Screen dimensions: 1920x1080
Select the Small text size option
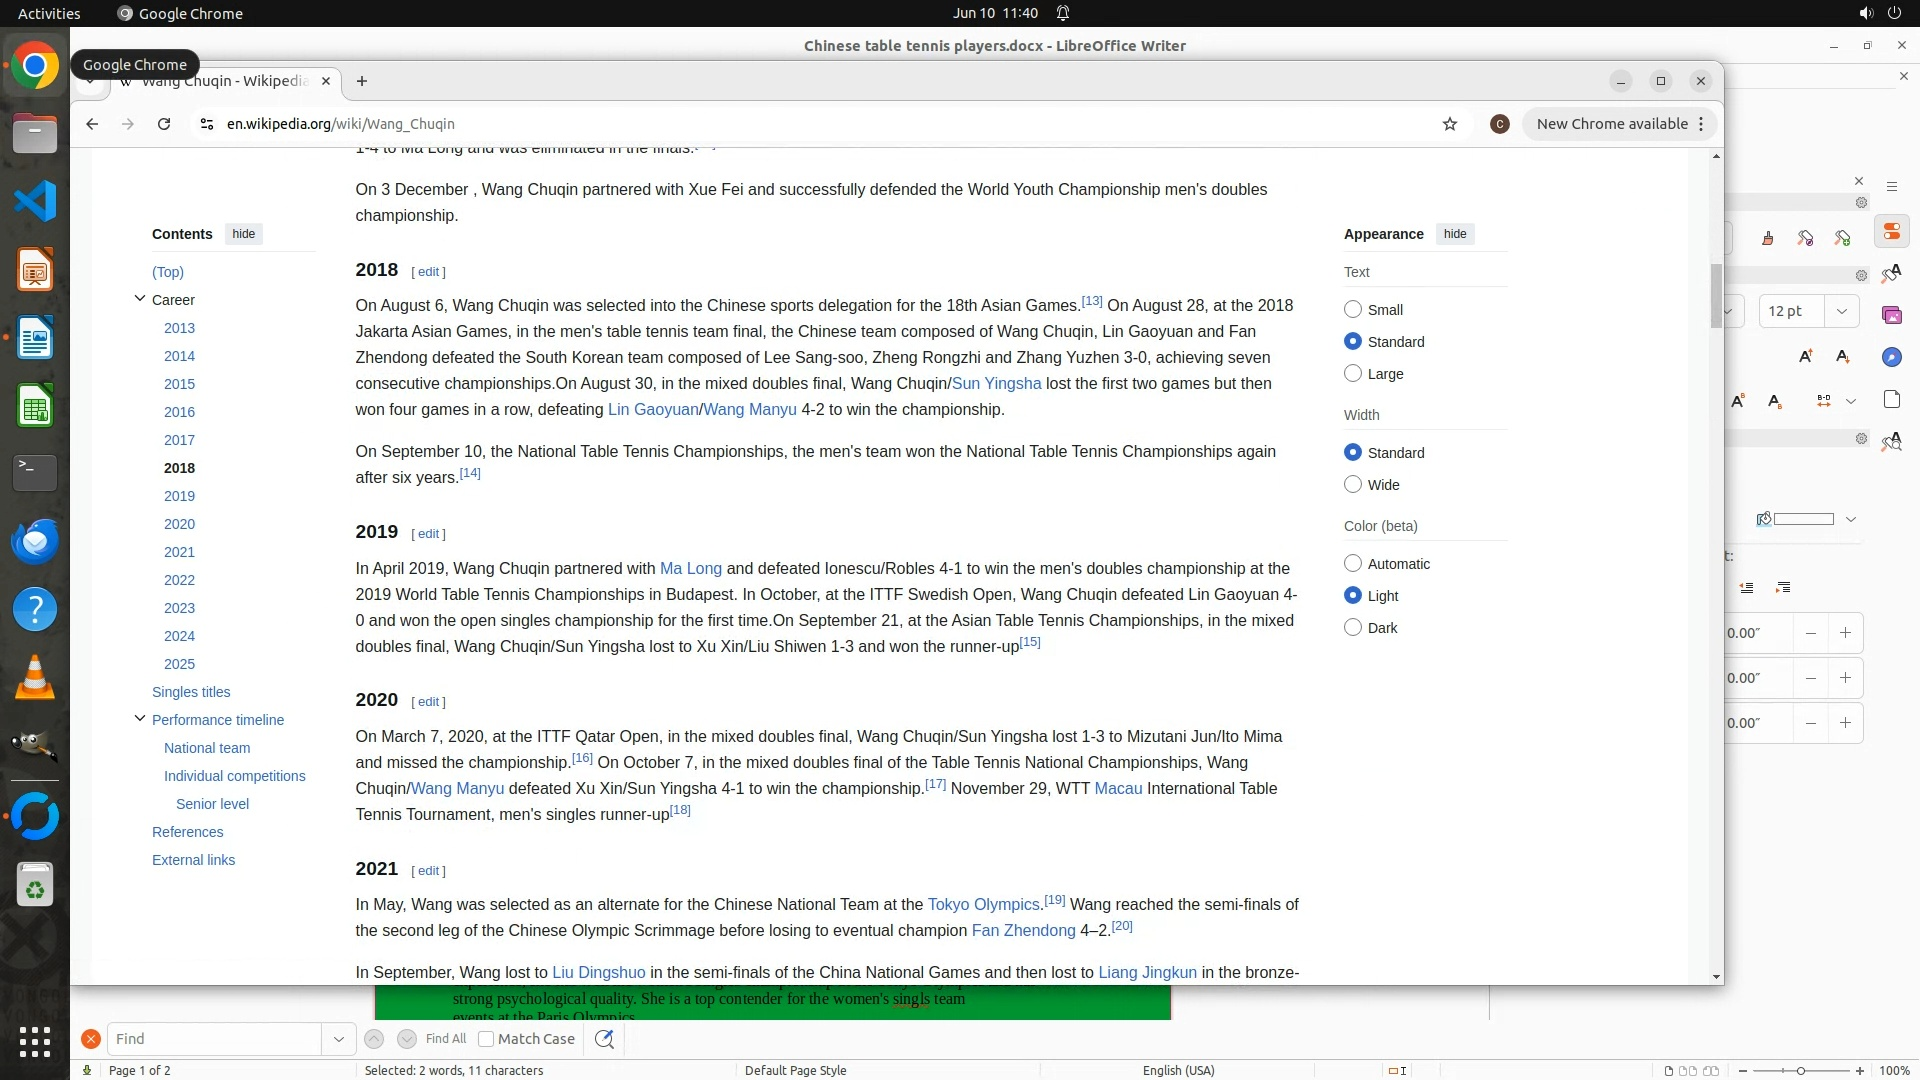1353,310
